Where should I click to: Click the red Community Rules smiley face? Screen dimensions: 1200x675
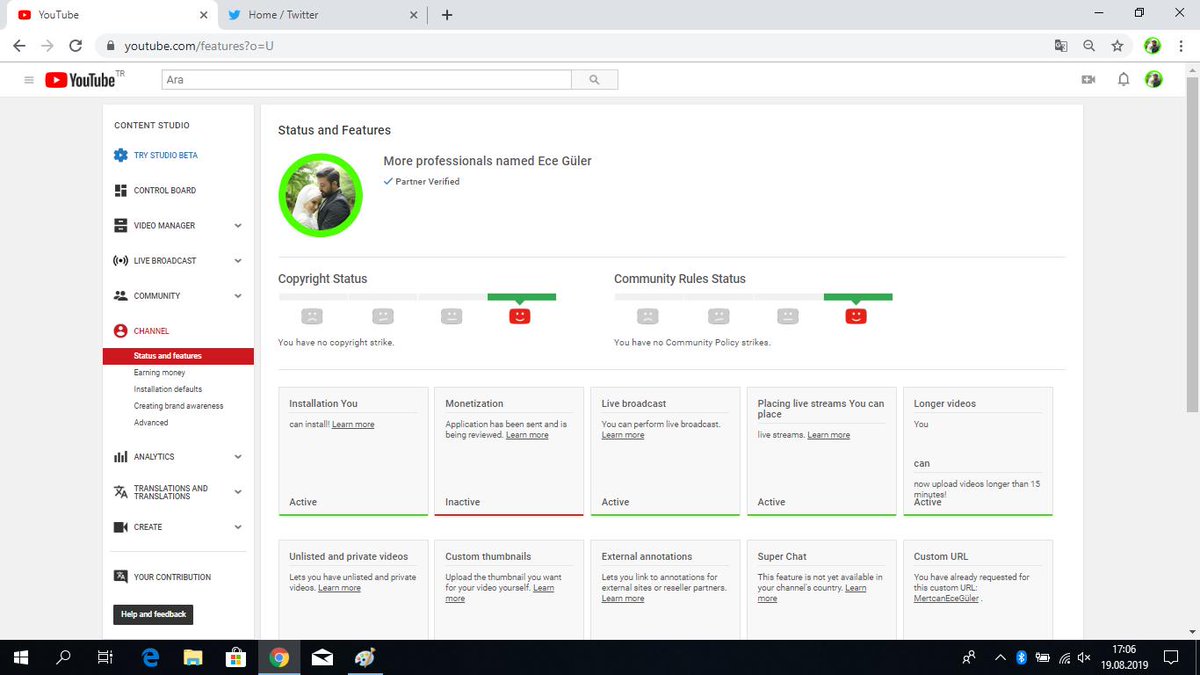coord(855,316)
